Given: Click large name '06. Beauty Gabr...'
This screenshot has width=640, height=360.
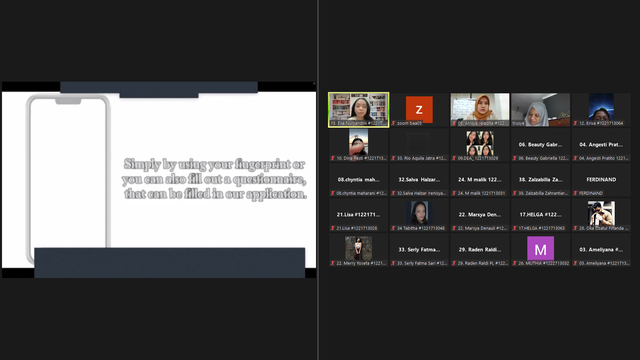Looking at the screenshot, I should pos(540,144).
